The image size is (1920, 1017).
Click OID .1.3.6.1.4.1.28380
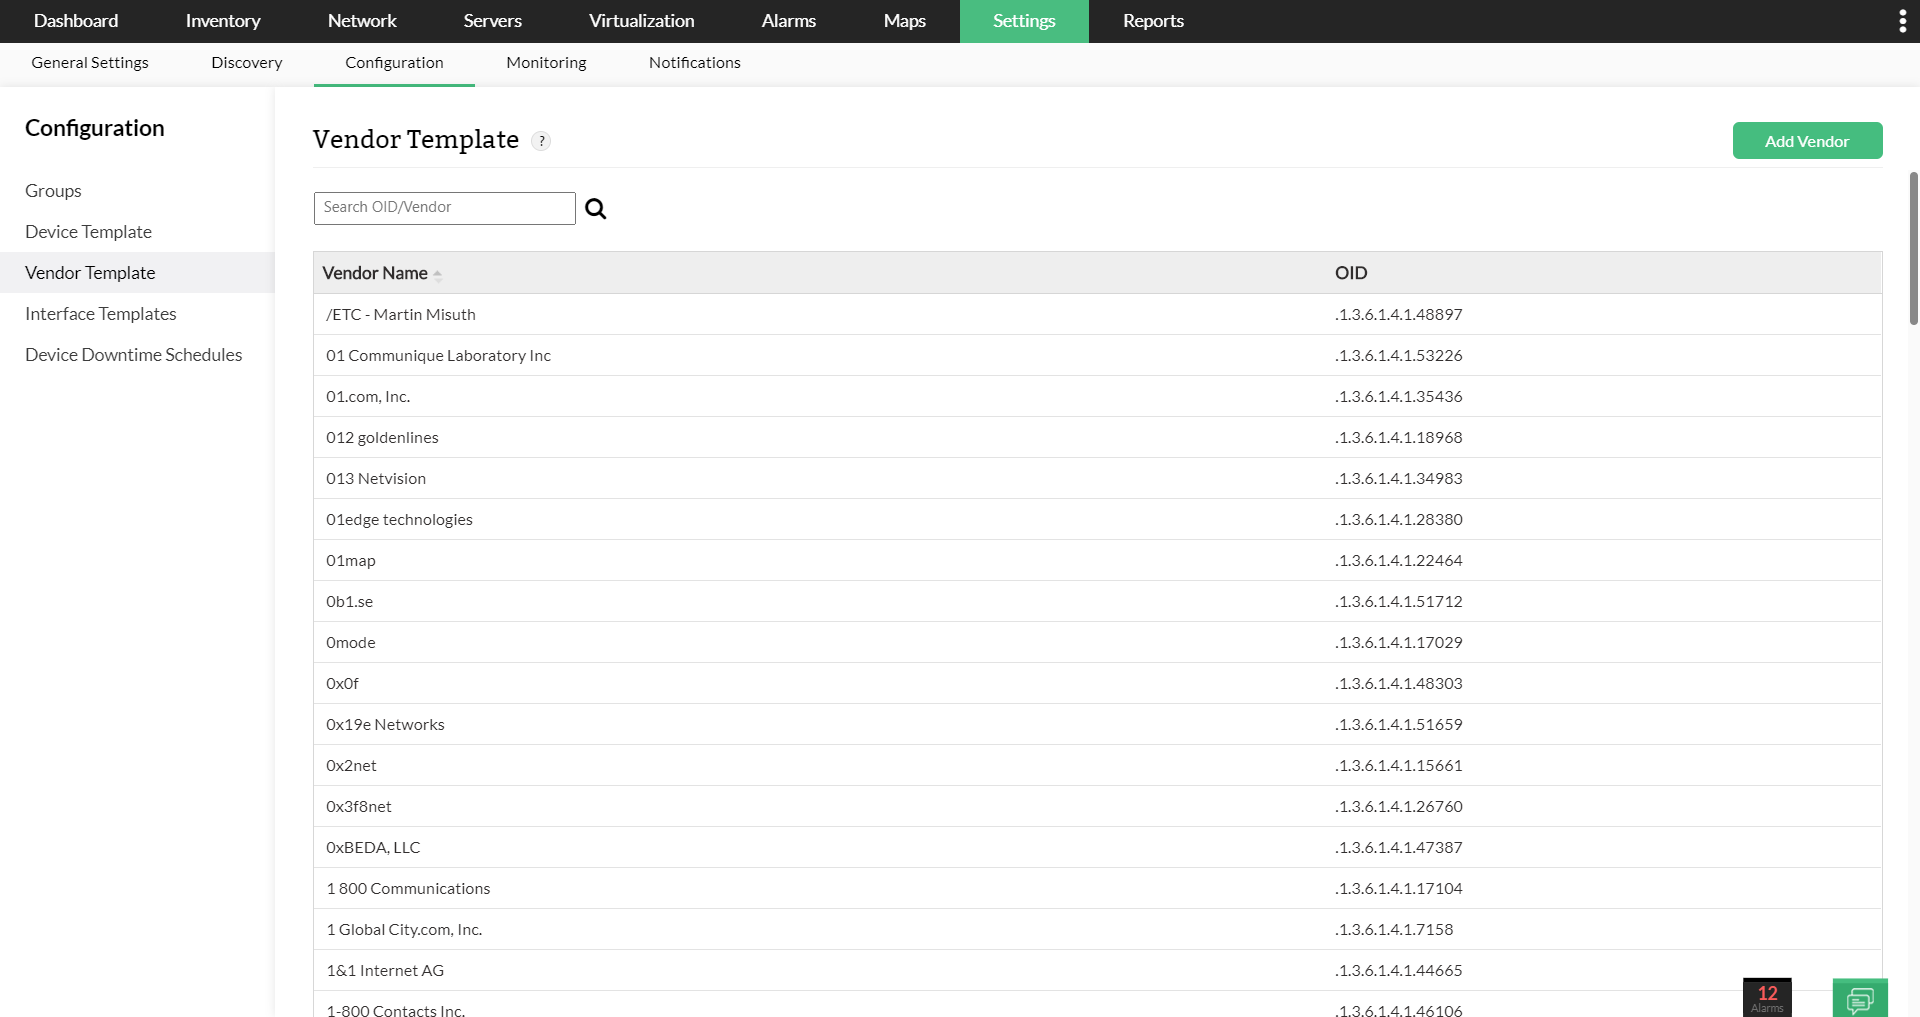click(1398, 520)
